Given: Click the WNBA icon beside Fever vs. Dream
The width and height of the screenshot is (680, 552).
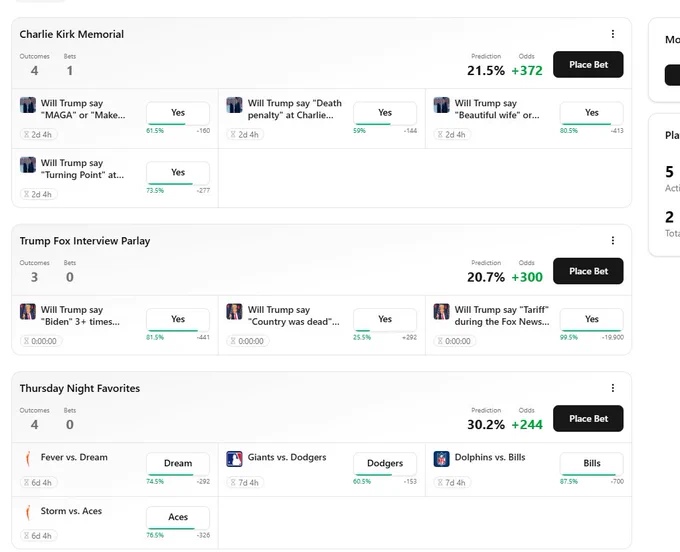Looking at the screenshot, I should coord(28,459).
